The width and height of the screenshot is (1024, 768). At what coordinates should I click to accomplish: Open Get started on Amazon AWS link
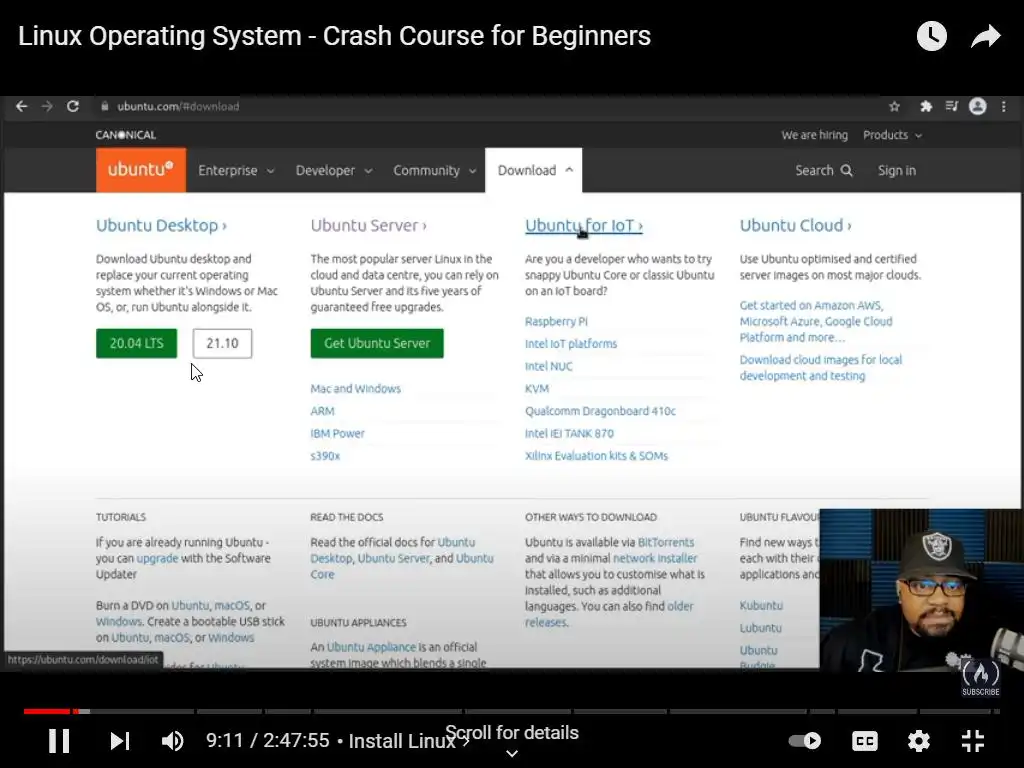816,321
